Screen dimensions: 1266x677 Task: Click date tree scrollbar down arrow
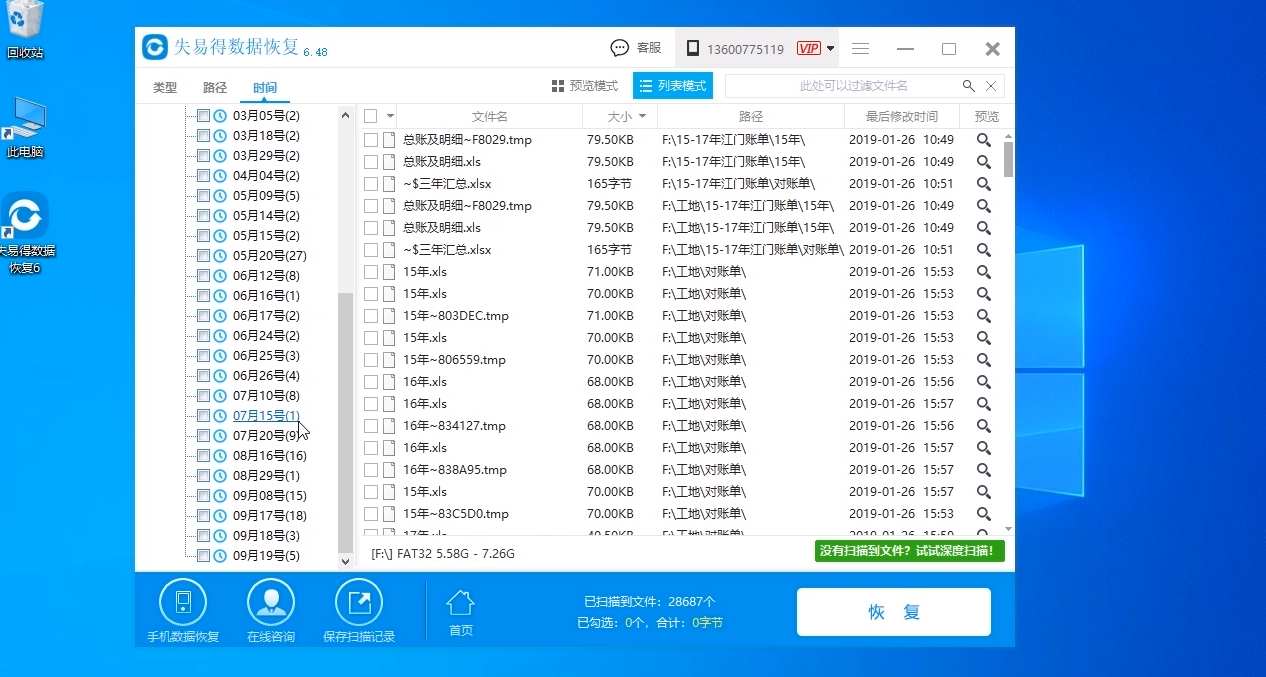point(346,561)
